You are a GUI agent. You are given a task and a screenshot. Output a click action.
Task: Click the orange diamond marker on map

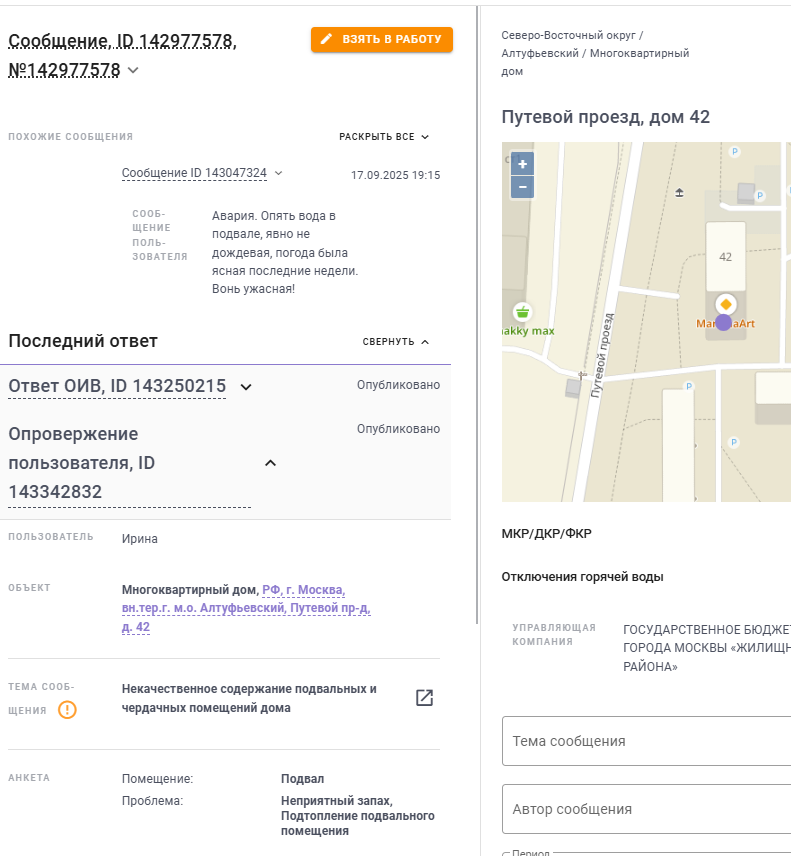[x=725, y=304]
